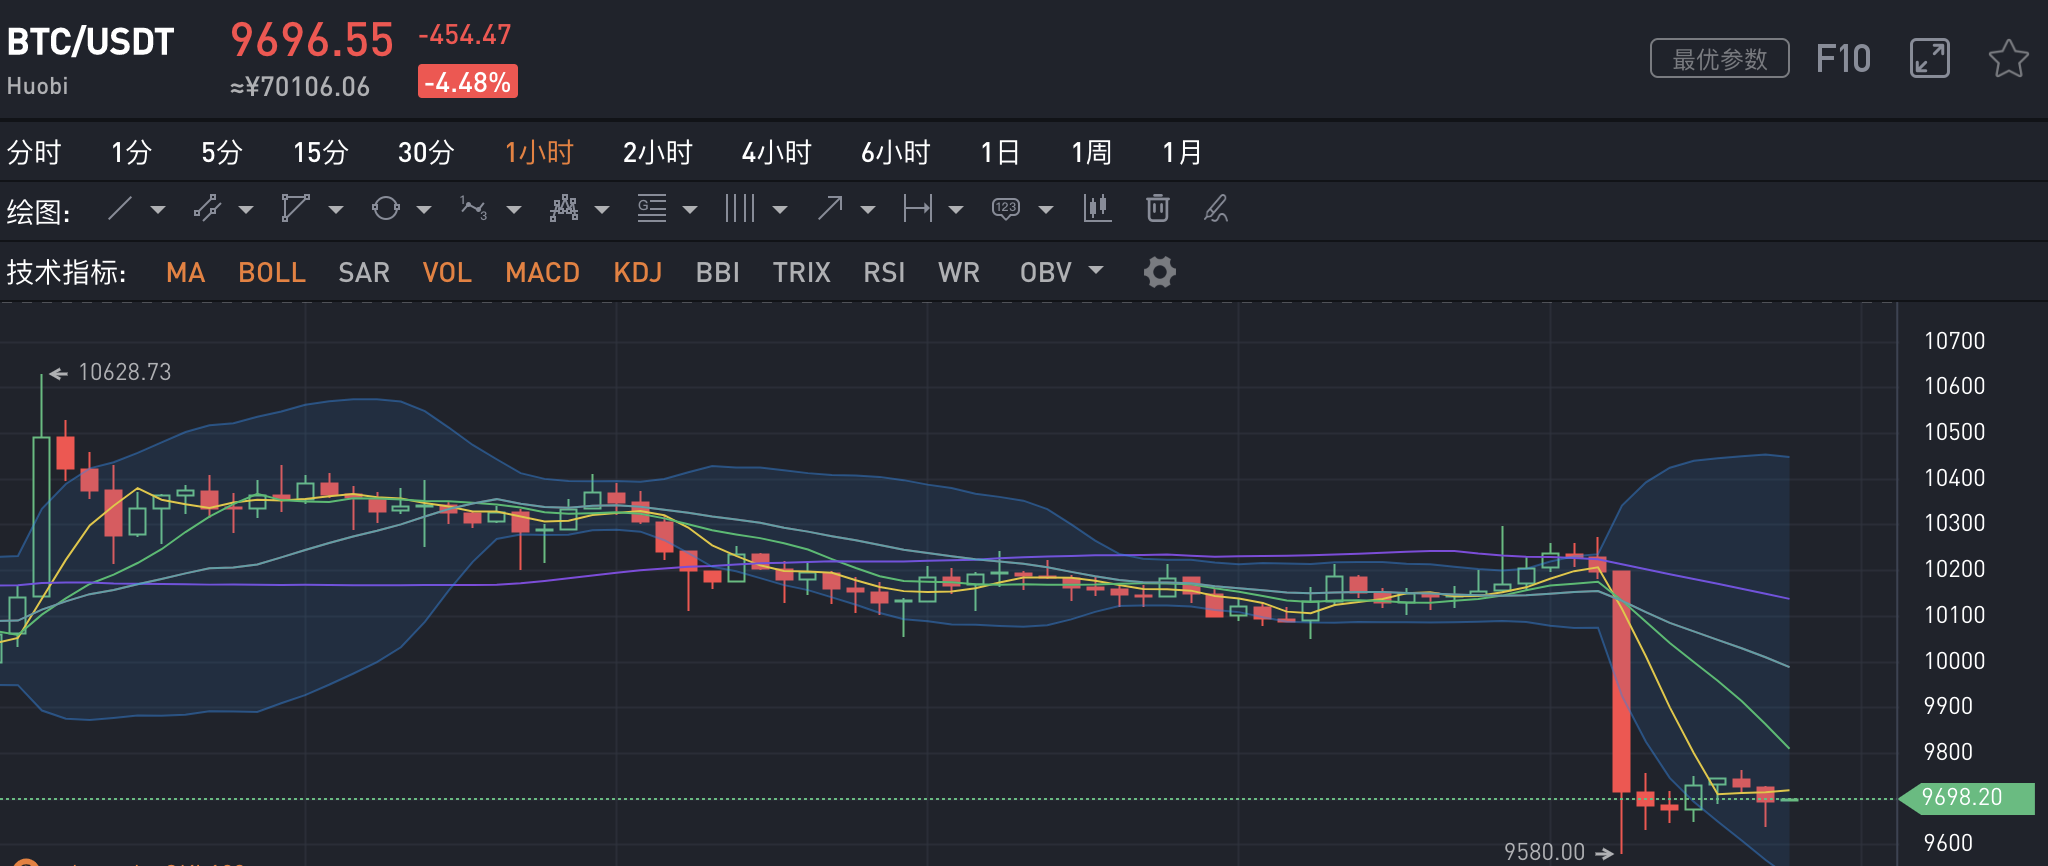Expand the circle tool dropdown
This screenshot has height=866, width=2048.
[x=424, y=210]
